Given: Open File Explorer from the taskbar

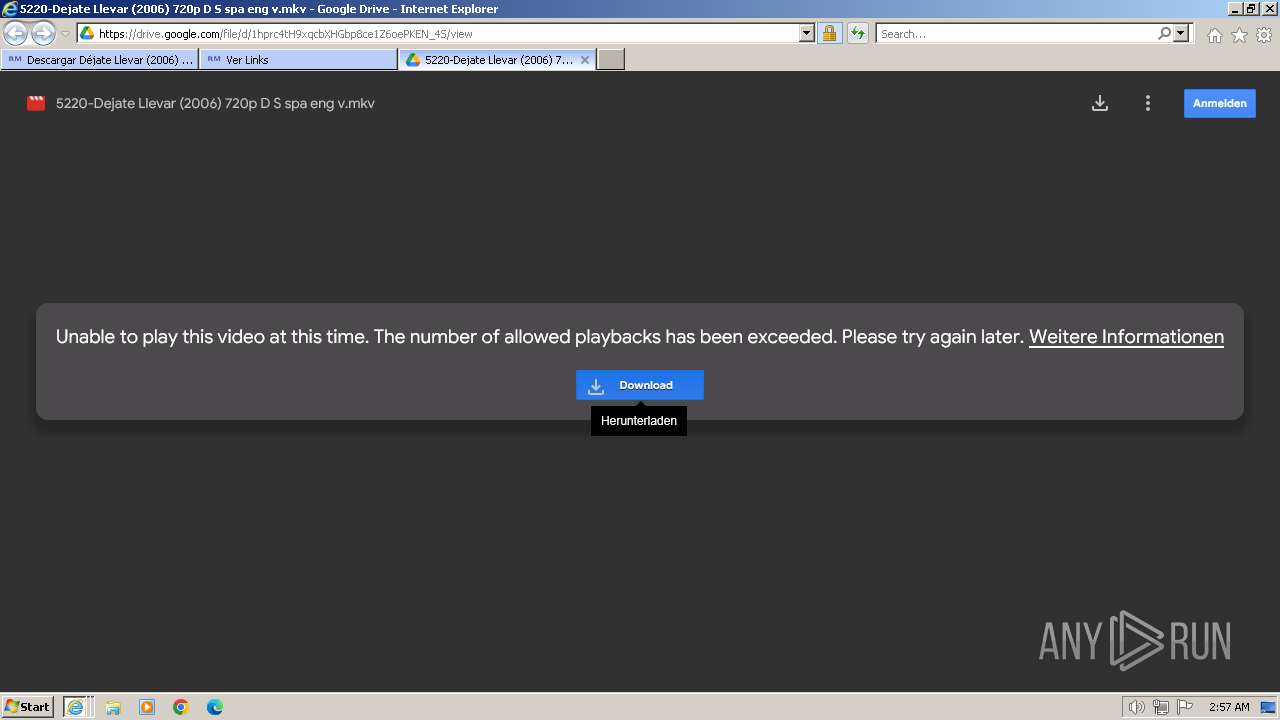Looking at the screenshot, I should pos(113,707).
